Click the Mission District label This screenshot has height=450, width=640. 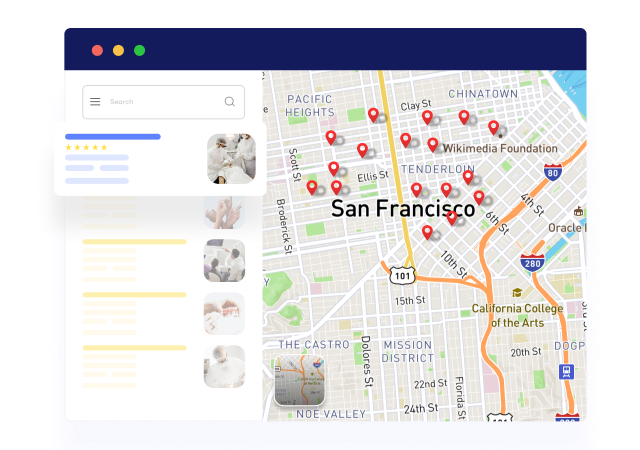point(408,352)
